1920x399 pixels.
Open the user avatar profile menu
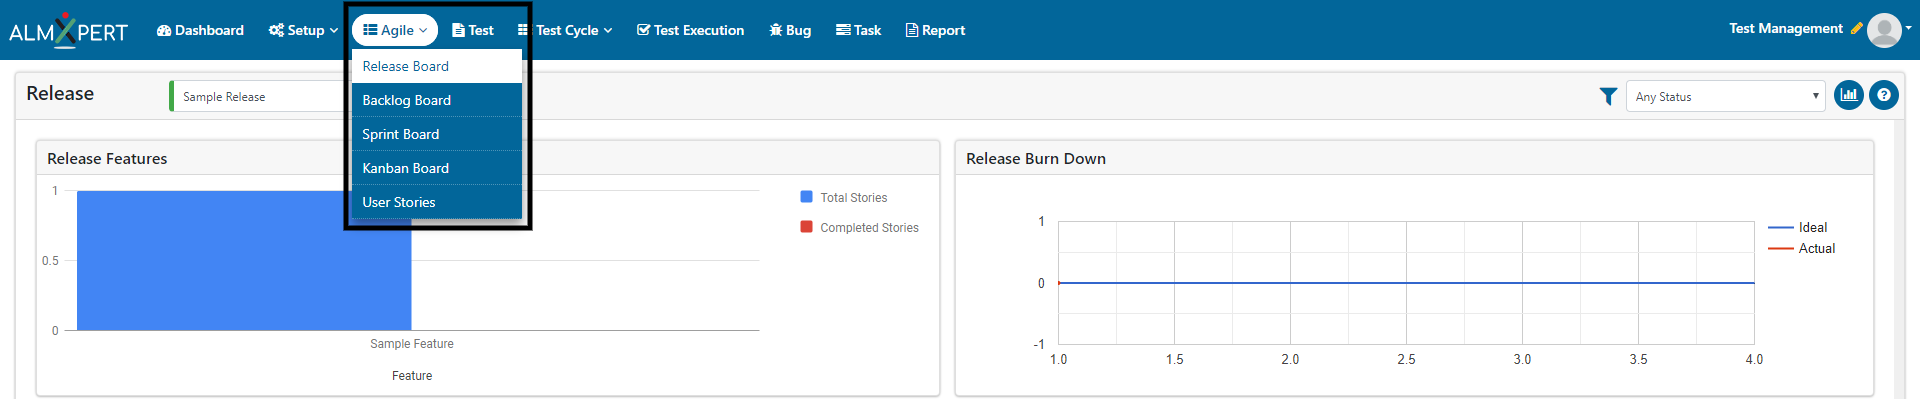pos(1885,30)
